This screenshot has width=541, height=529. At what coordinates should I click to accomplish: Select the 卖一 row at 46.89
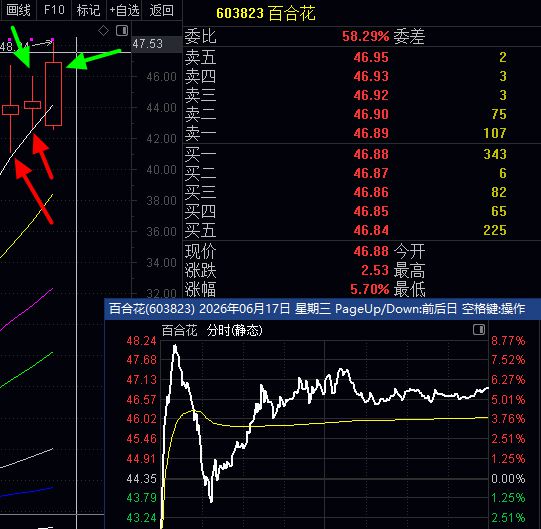[362, 133]
